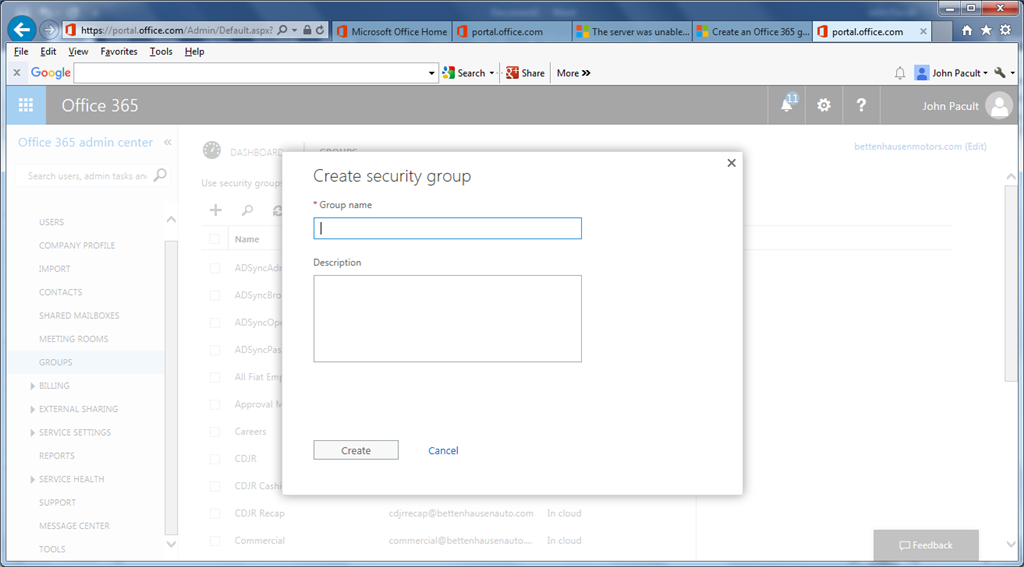1024x567 pixels.
Task: Click the Cancel link
Action: coord(443,451)
